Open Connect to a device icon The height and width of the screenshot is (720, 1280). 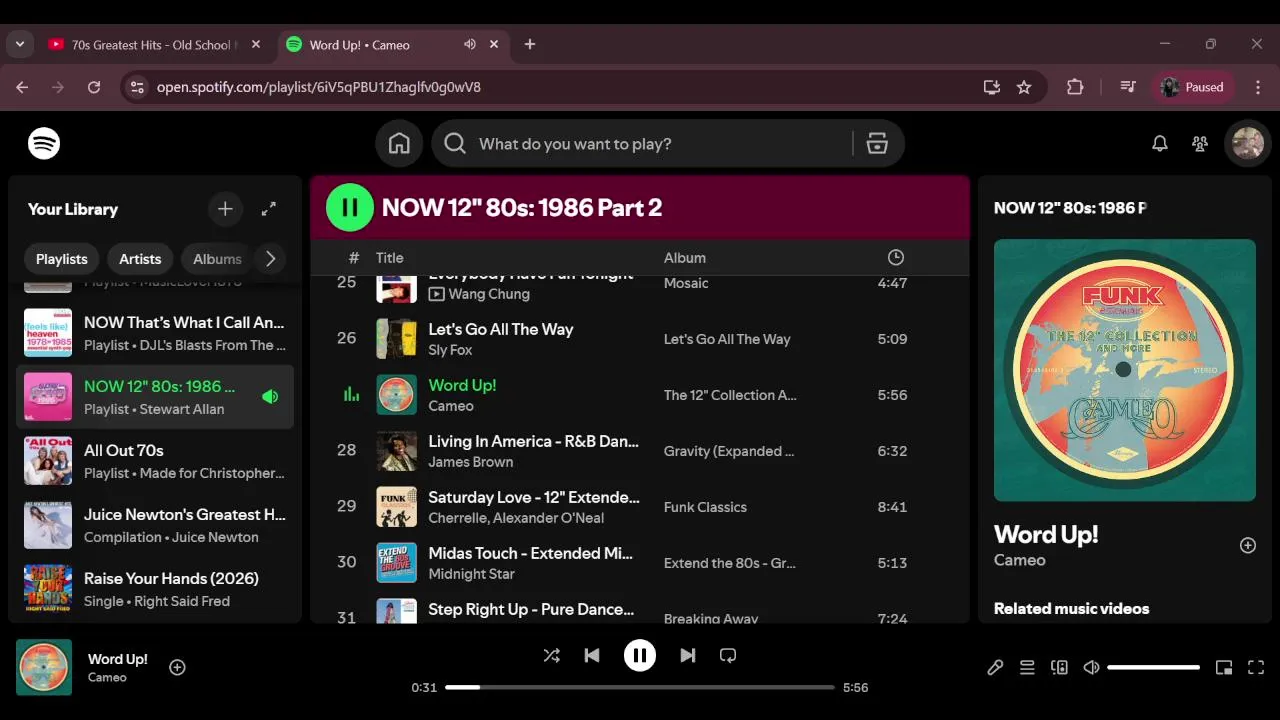point(1059,667)
